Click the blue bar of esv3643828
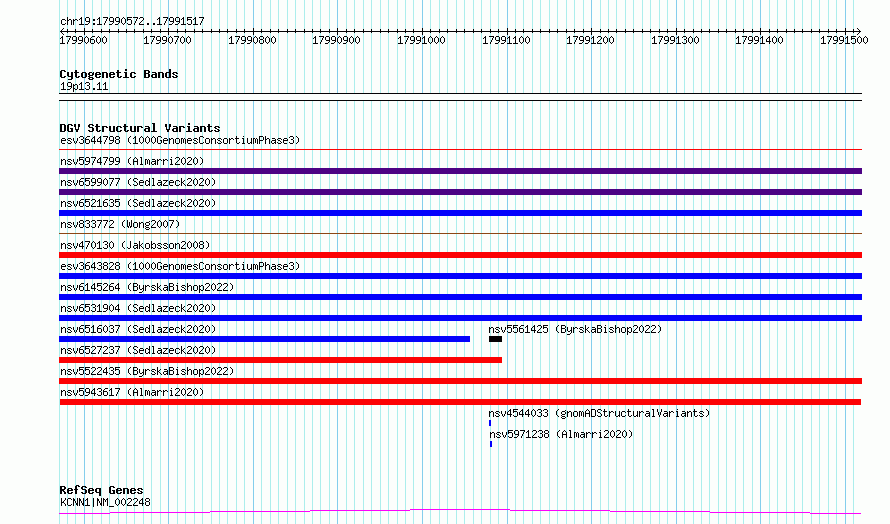This screenshot has height=524, width=890. click(460, 276)
